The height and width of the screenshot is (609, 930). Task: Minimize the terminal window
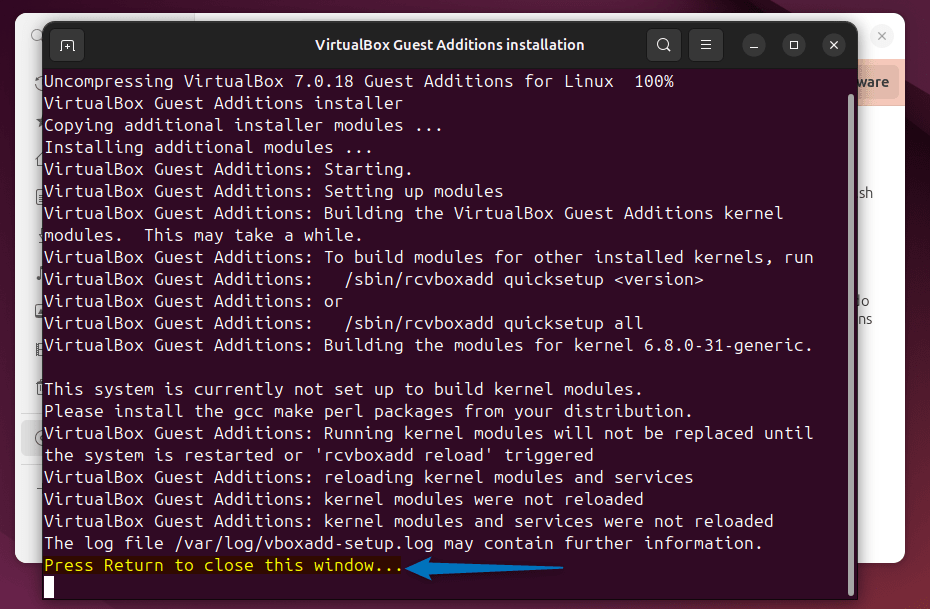tap(753, 45)
